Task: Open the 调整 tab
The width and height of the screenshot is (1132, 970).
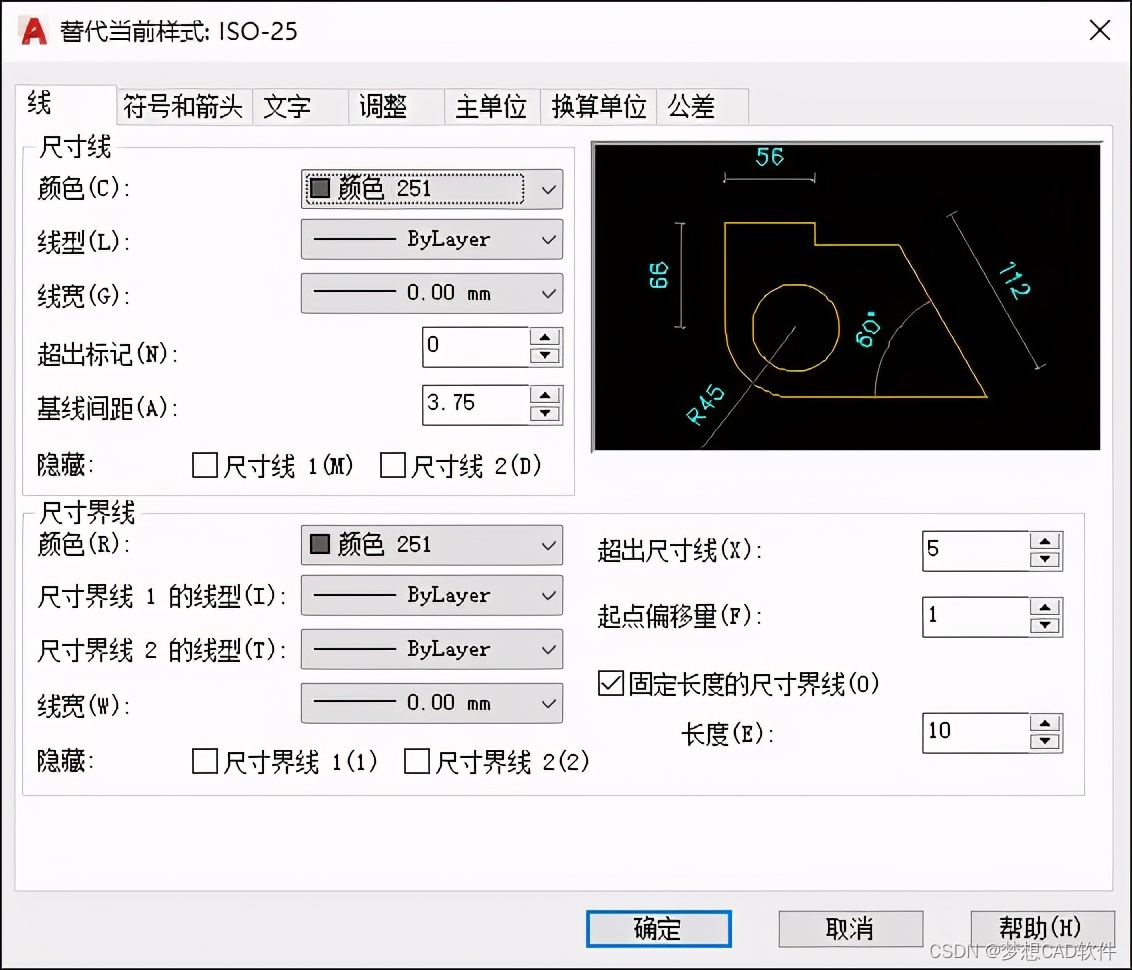Action: (x=396, y=107)
